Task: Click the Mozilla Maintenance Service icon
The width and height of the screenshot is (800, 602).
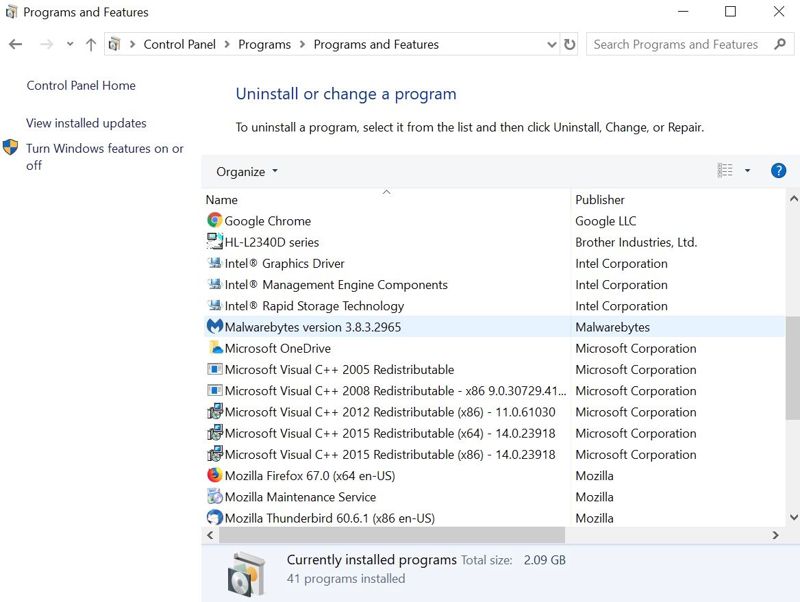Action: click(x=215, y=496)
